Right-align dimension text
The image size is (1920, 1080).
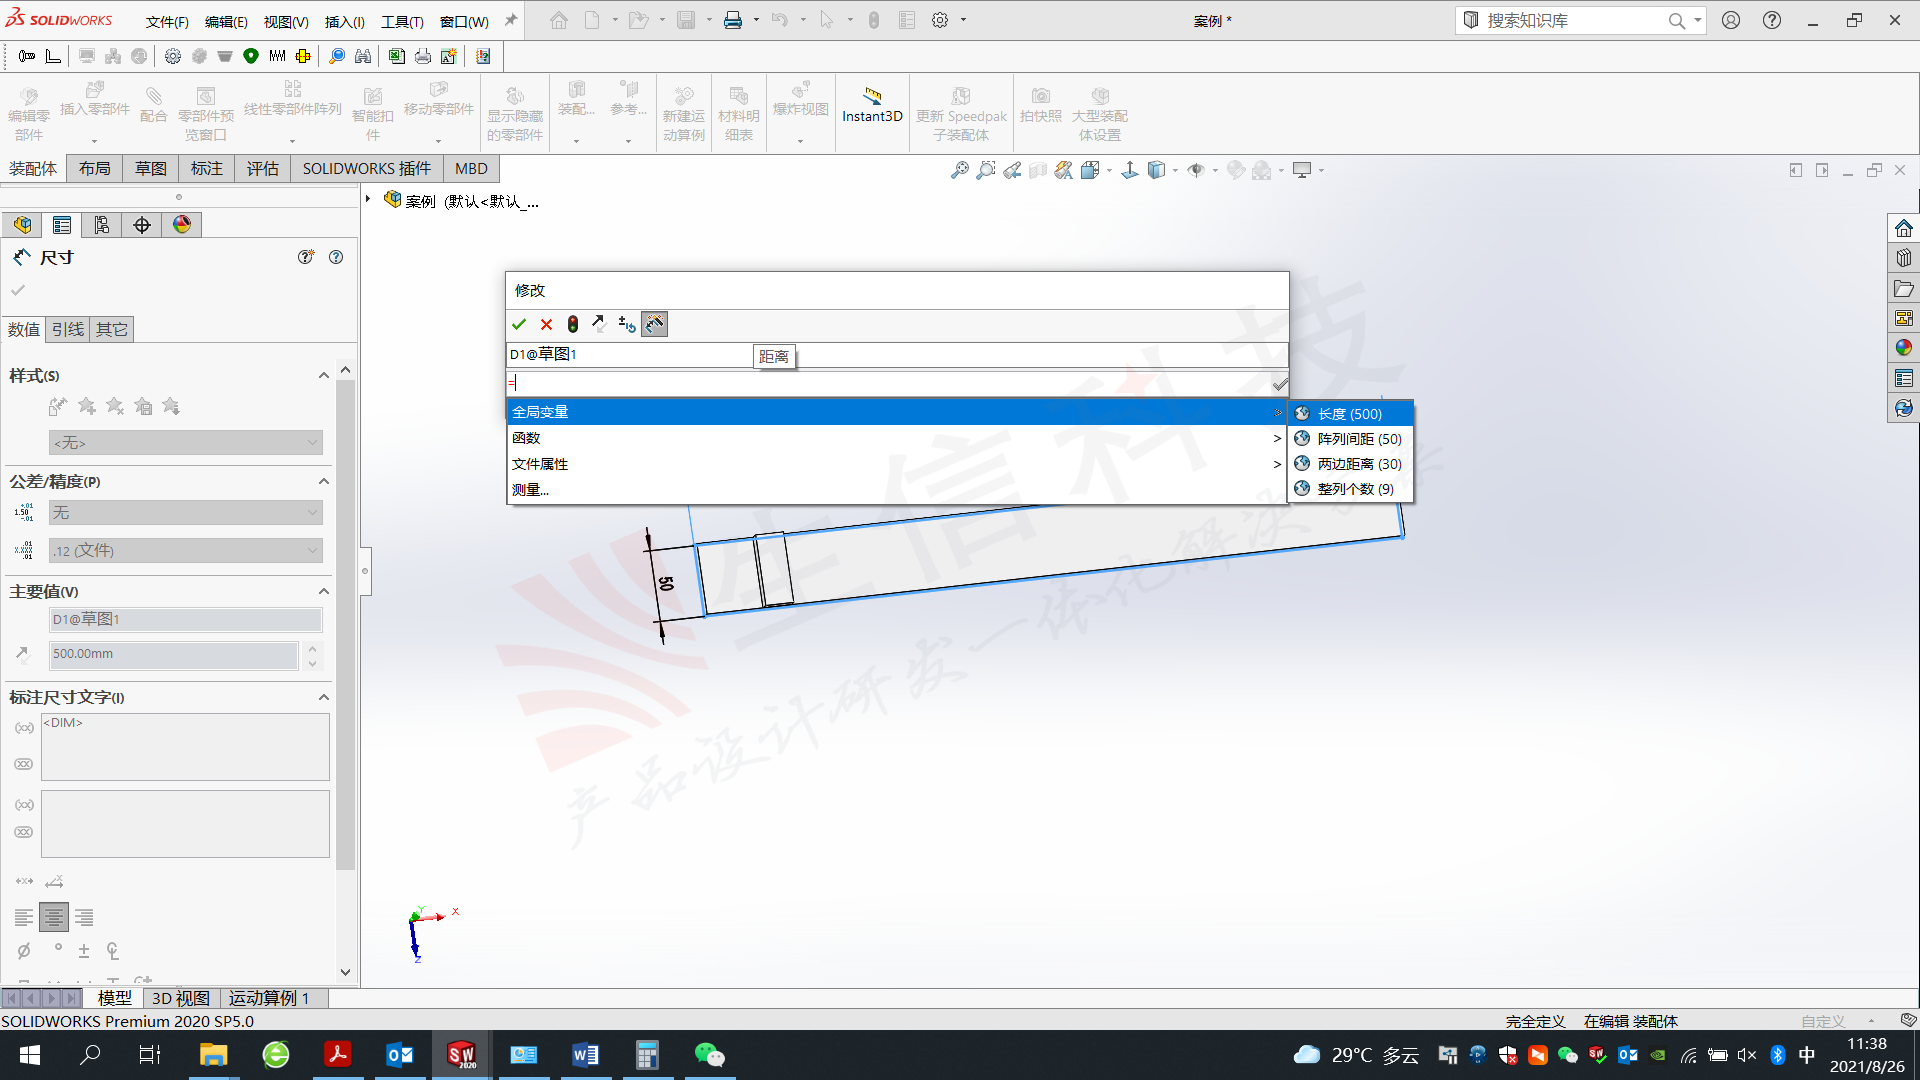84,917
